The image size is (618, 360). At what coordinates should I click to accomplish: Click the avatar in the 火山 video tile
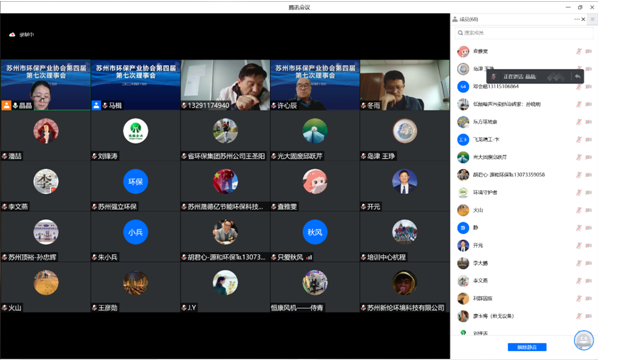(46, 282)
